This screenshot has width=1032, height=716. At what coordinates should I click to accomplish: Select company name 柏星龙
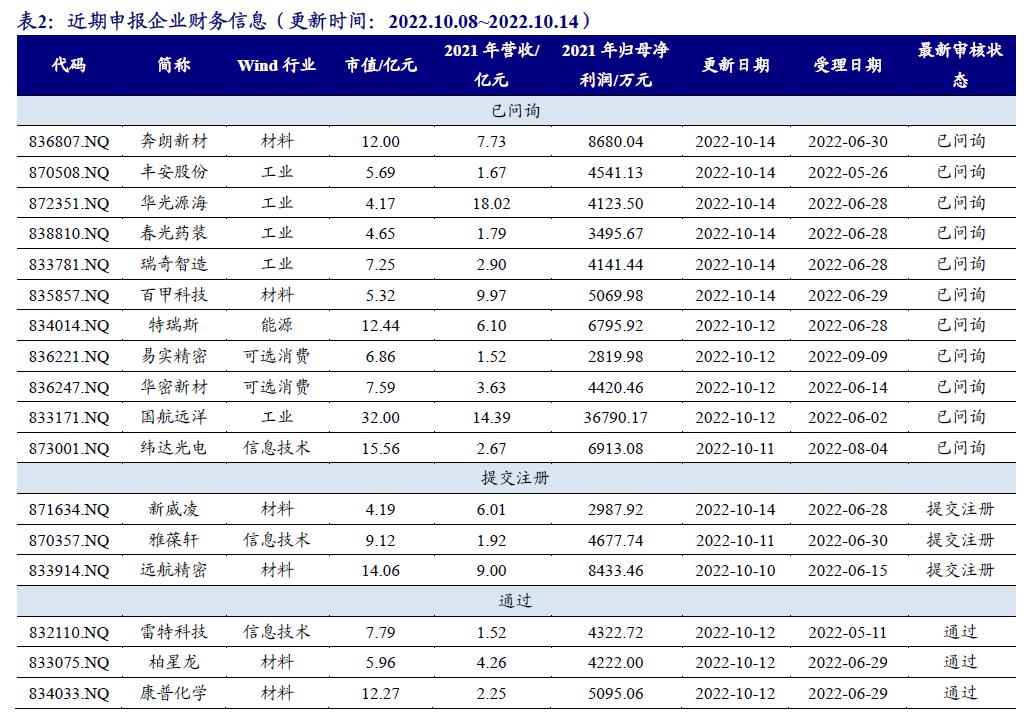(x=174, y=663)
